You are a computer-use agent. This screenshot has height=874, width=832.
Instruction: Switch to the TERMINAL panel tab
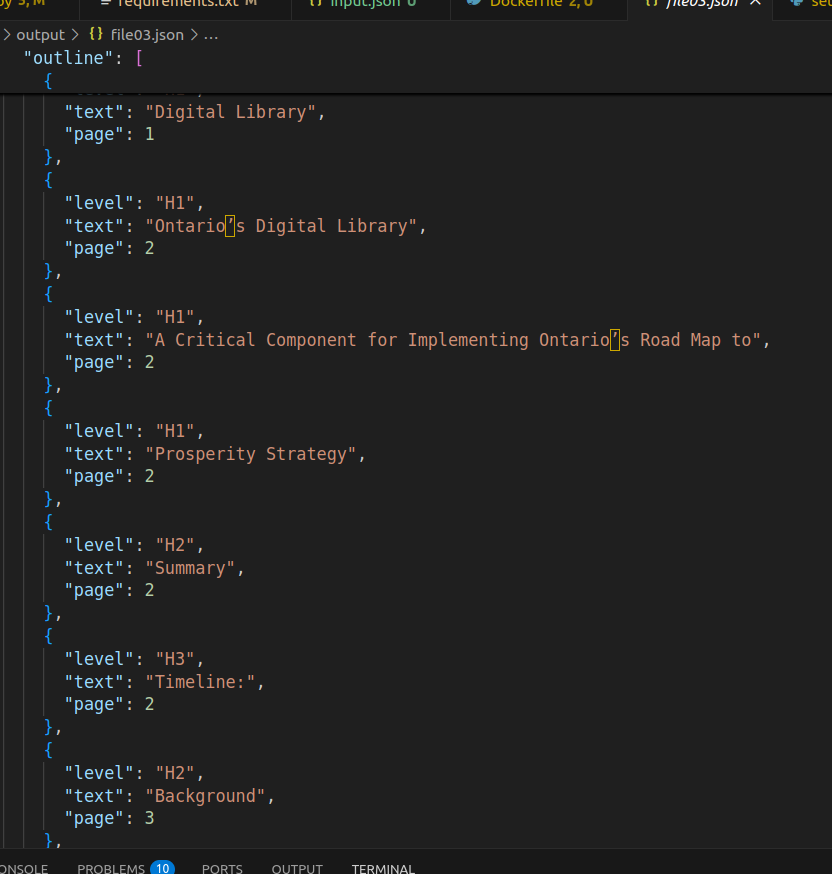click(383, 868)
